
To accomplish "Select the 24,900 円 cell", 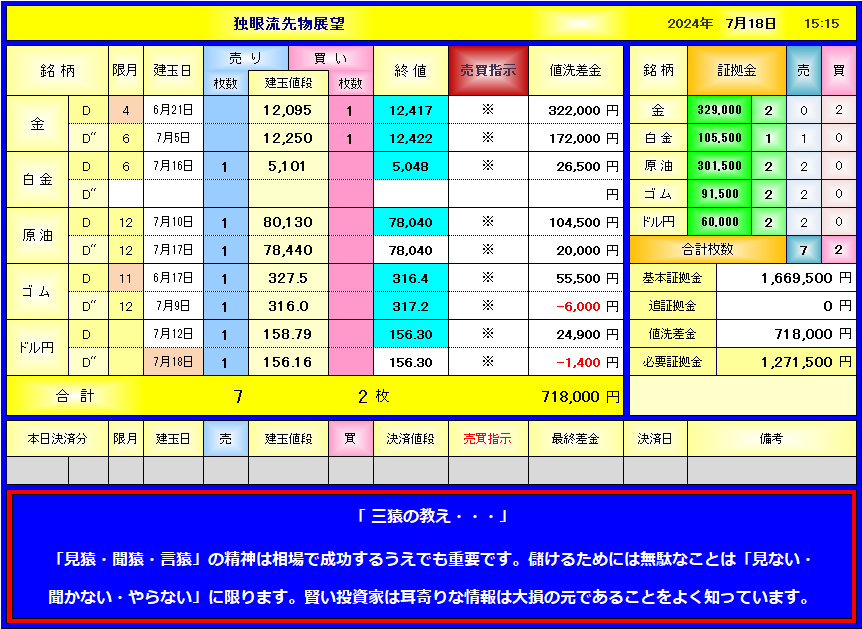I will pos(576,334).
